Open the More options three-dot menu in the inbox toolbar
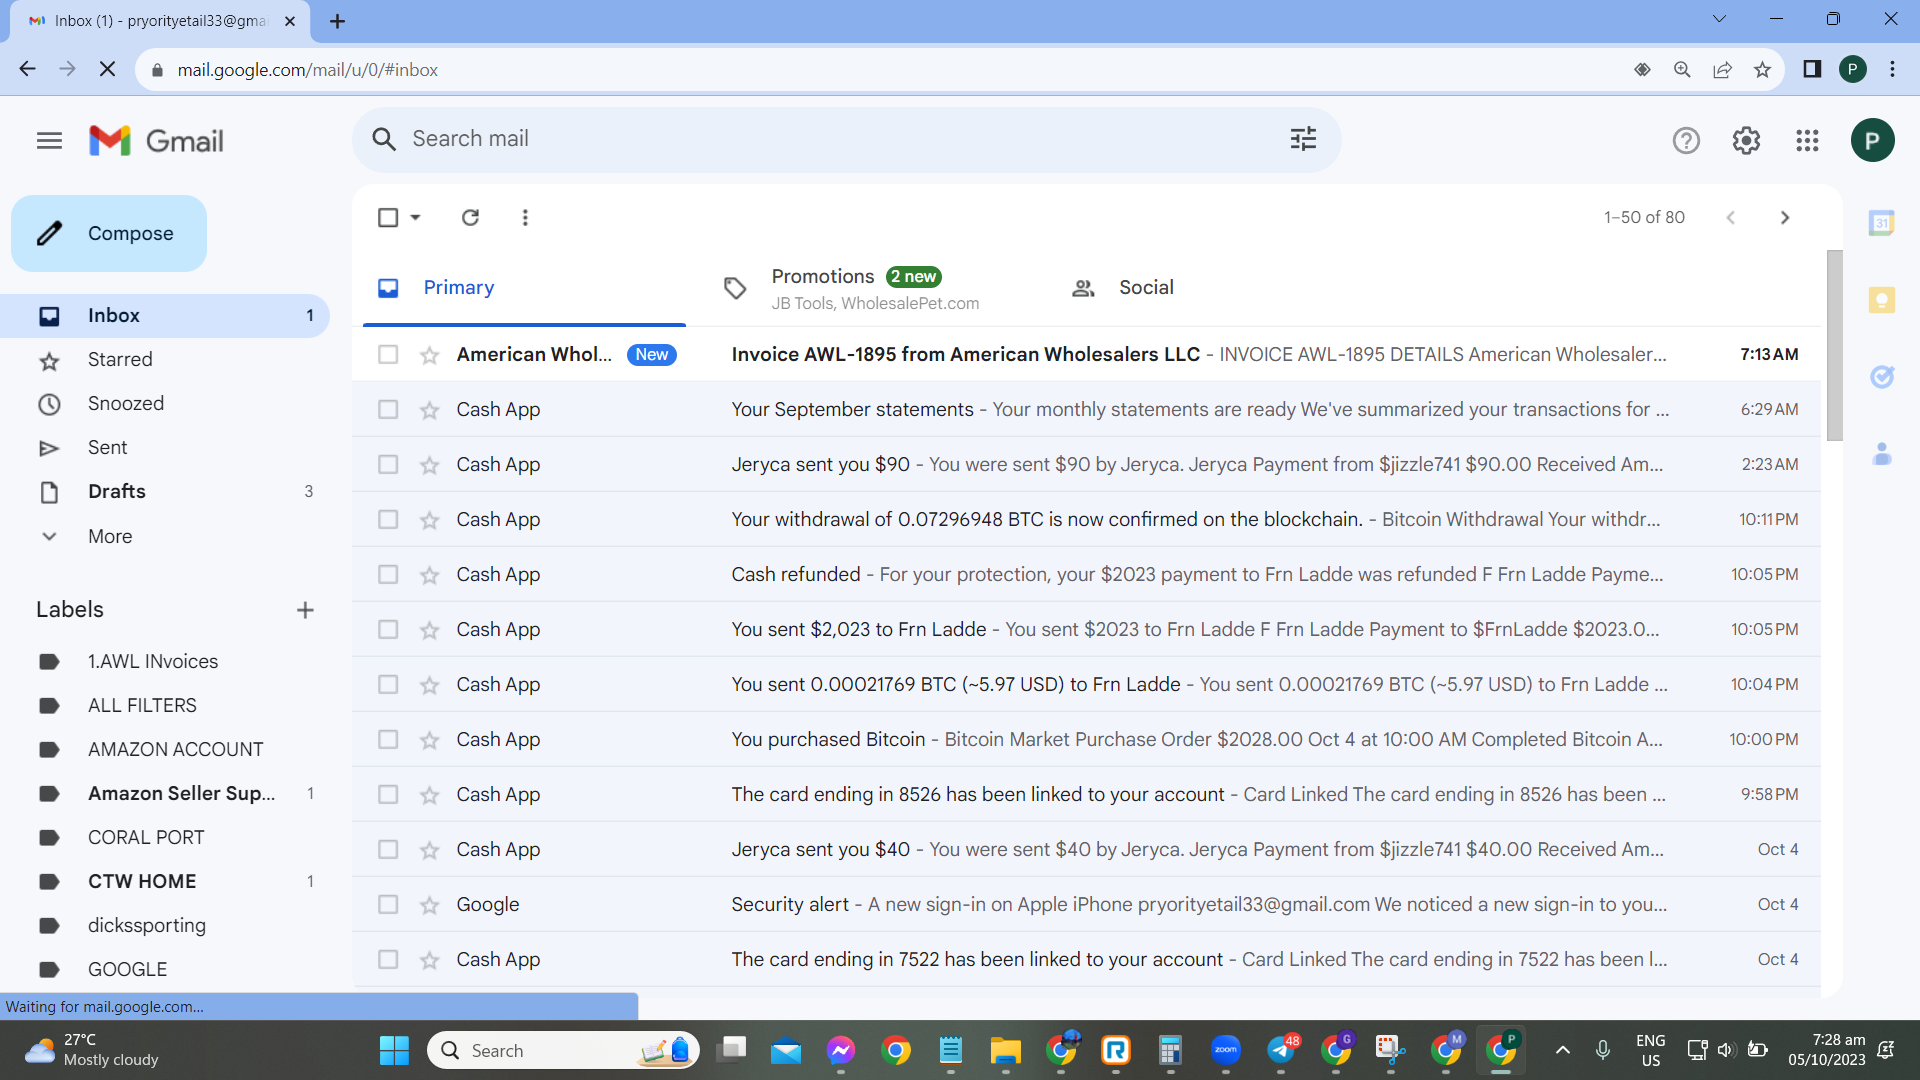 [525, 217]
